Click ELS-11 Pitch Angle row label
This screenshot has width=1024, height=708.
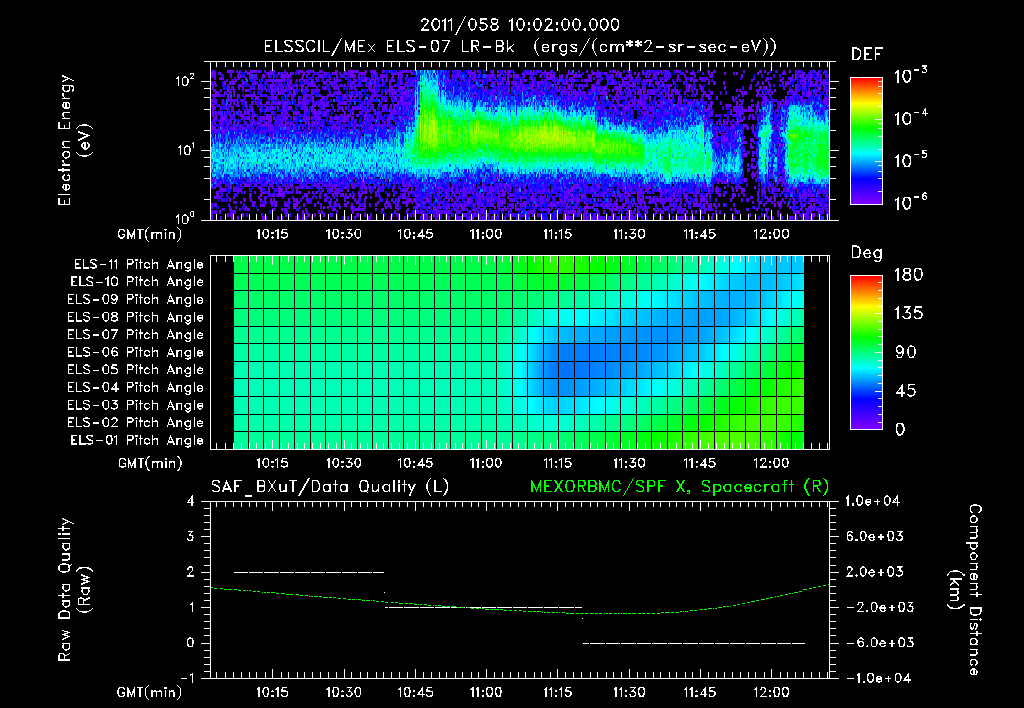tap(138, 264)
